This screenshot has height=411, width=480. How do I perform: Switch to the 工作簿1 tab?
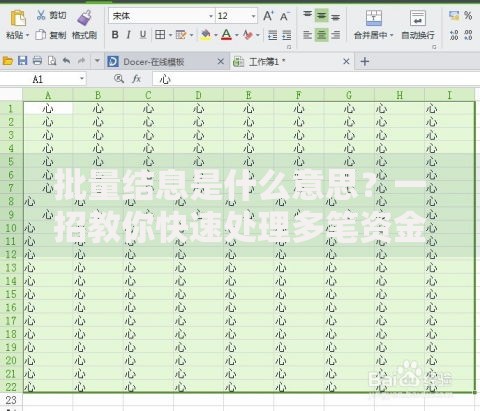tap(267, 62)
